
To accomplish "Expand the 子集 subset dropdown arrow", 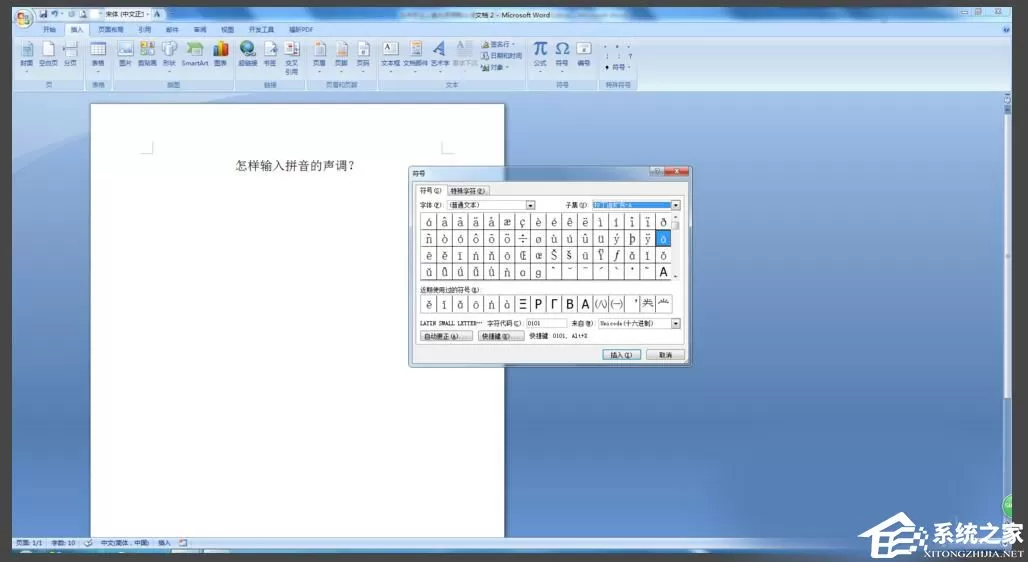I will click(x=675, y=205).
